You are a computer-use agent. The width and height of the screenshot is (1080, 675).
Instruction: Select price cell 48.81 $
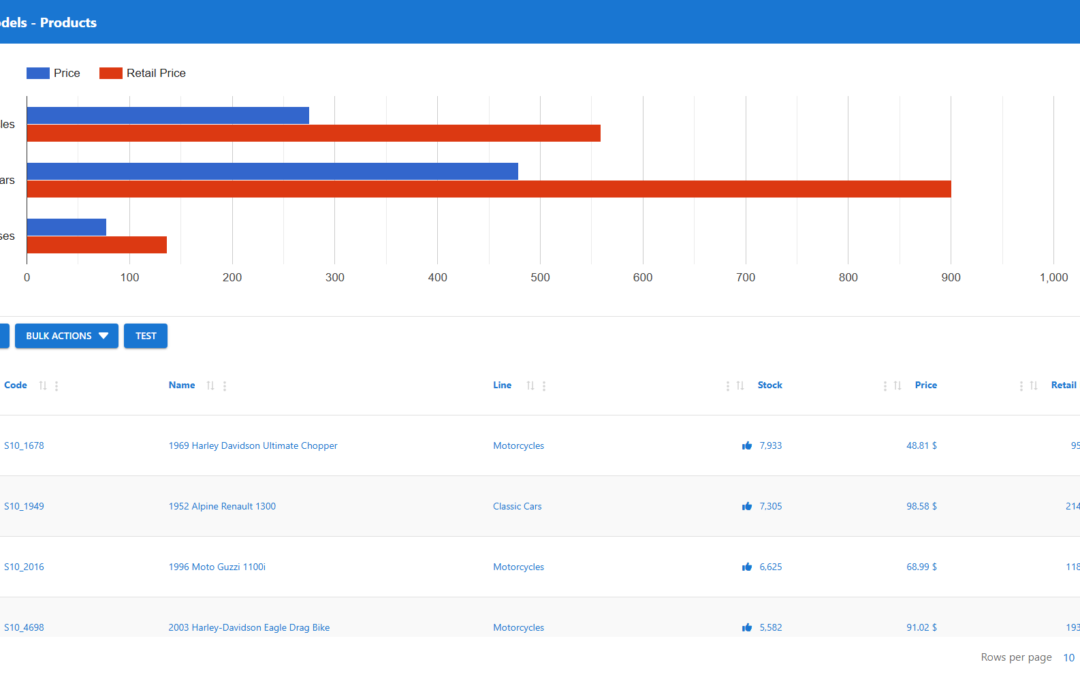click(x=922, y=446)
